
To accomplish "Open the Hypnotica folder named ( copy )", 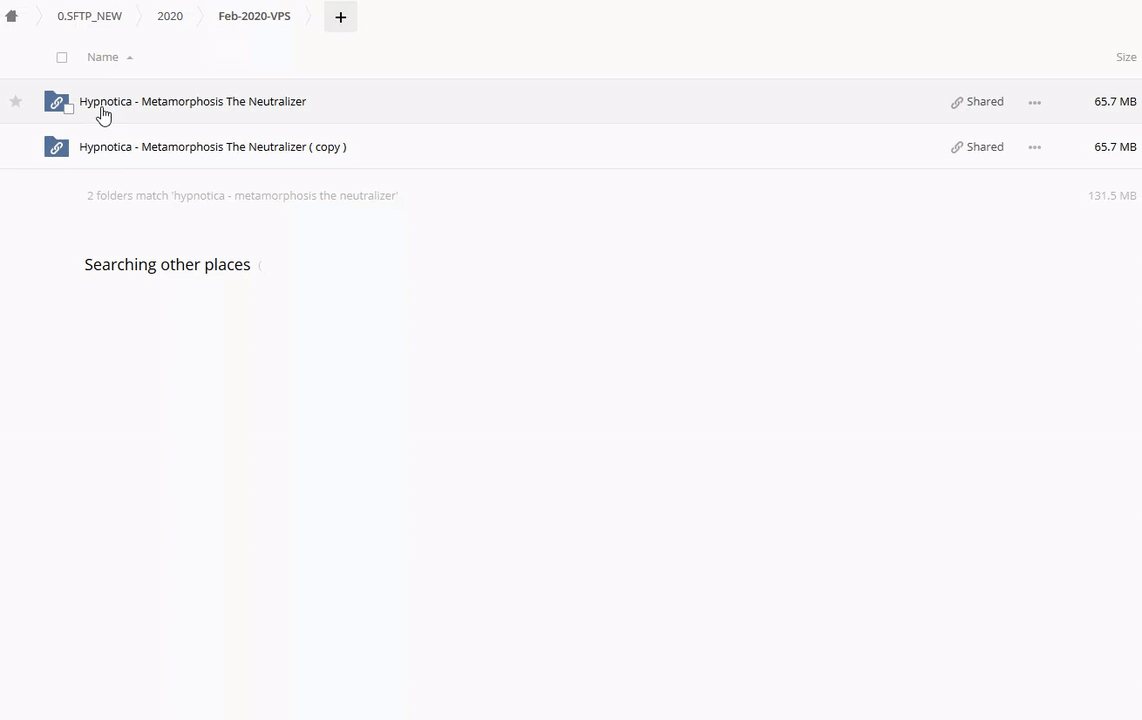I will (212, 147).
